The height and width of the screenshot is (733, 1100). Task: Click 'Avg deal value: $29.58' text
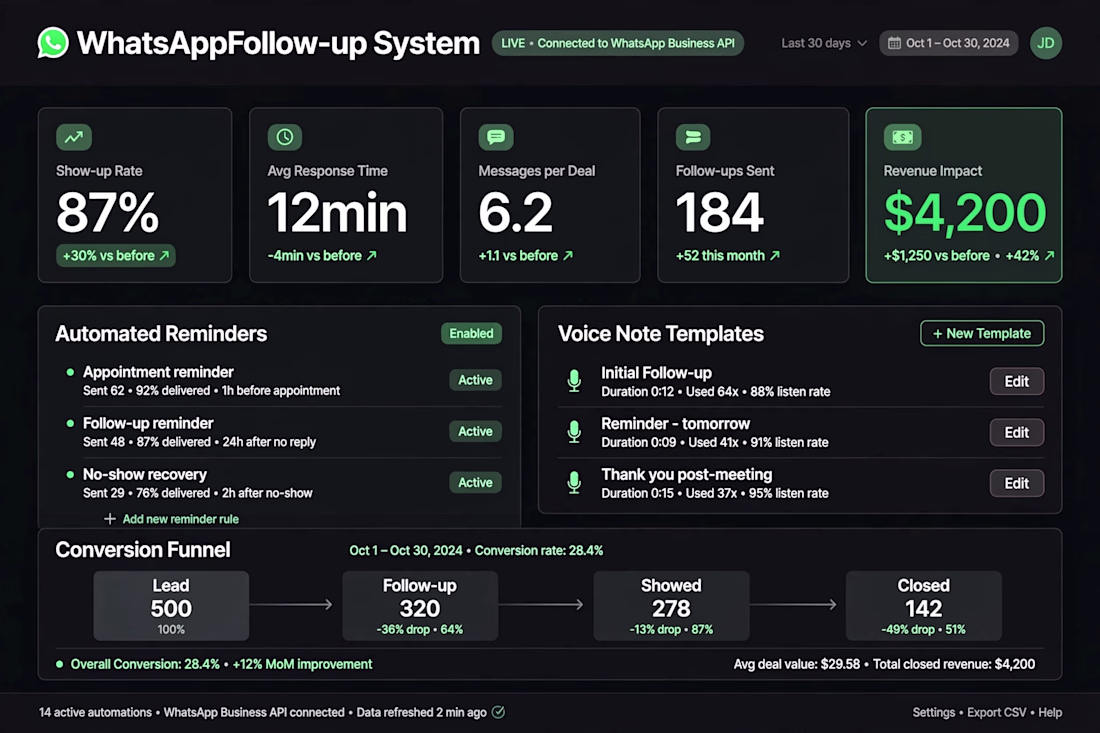797,664
